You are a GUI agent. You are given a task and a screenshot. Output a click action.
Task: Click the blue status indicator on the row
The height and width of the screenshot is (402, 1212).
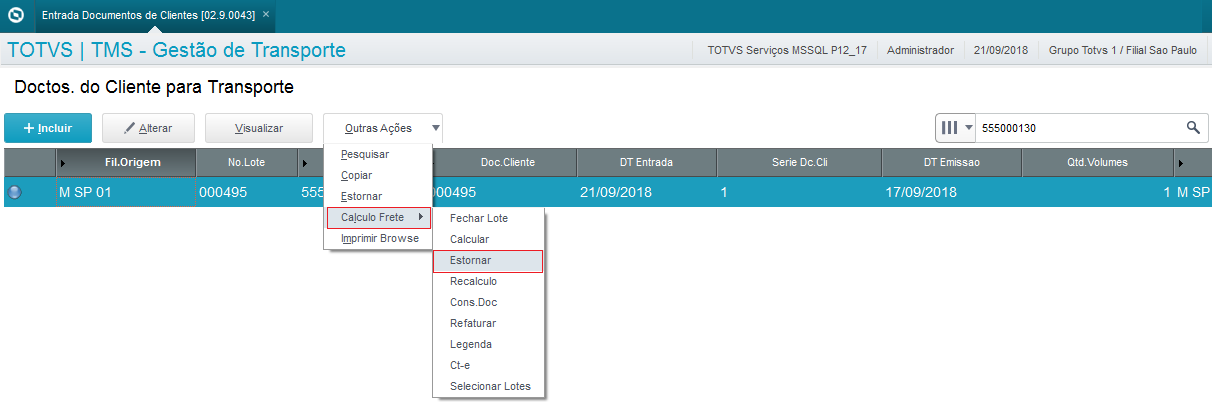pos(15,192)
